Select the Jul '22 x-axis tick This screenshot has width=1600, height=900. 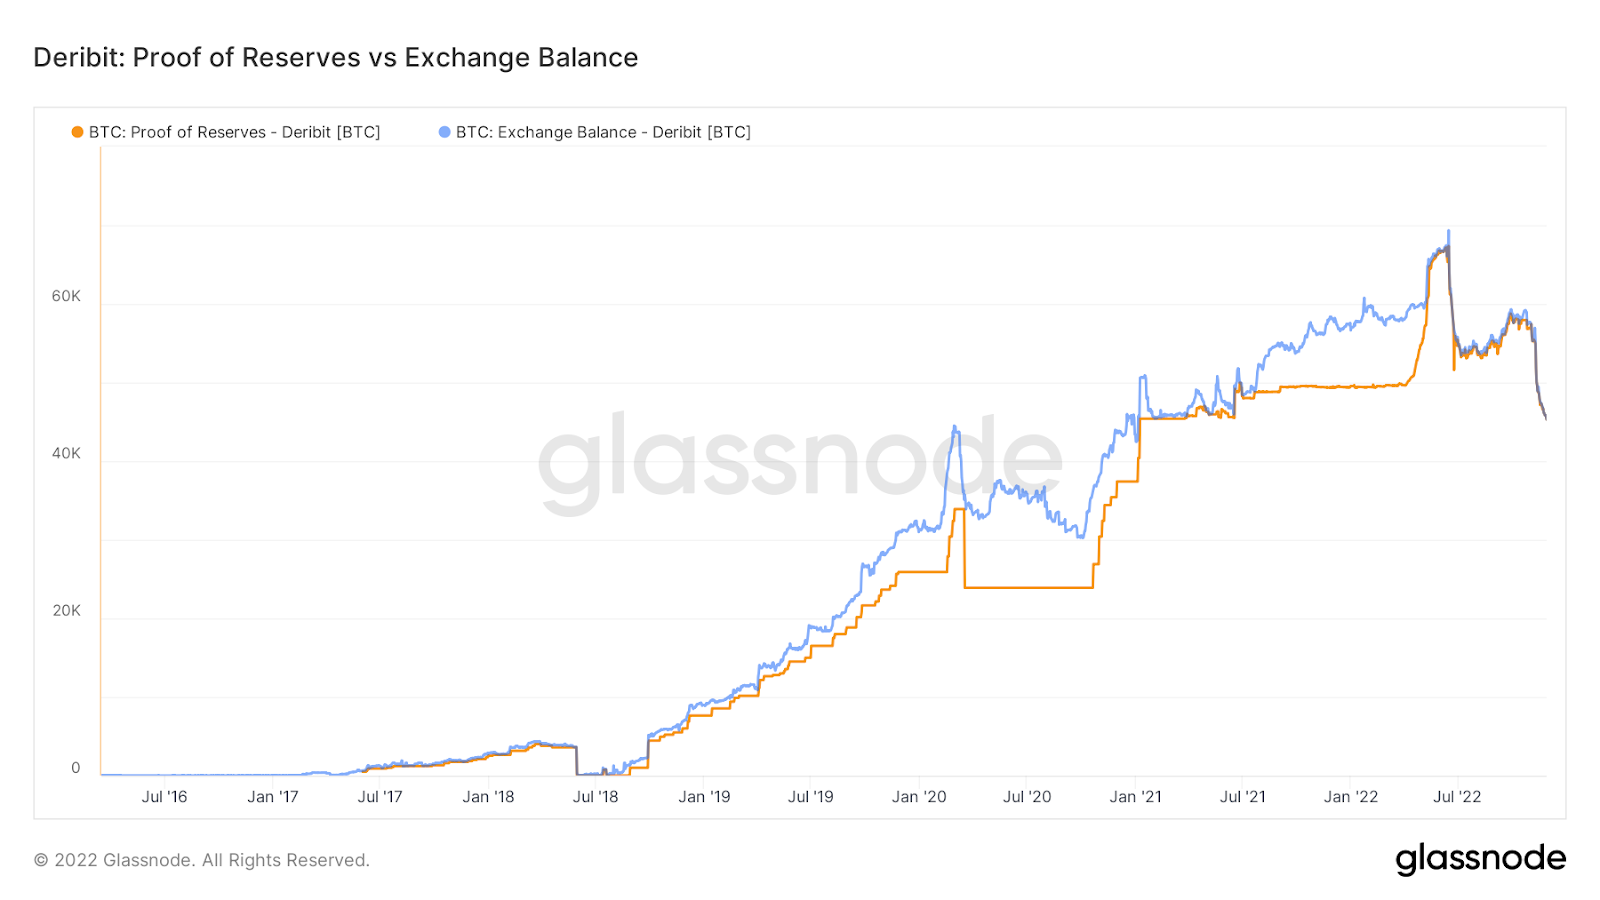(1457, 797)
